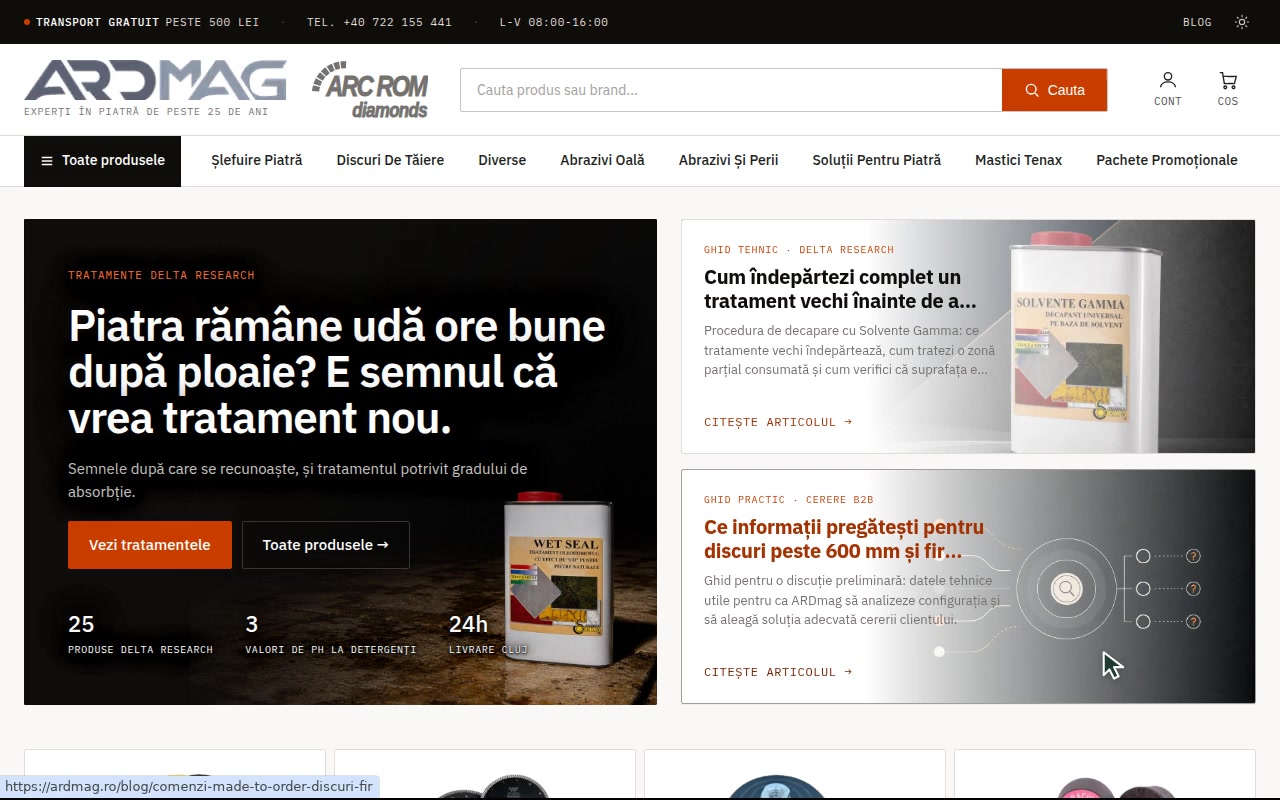Click CITEȘTE ARTICOLUL under discuri peste 600 mm article
This screenshot has height=800, width=1280.
click(778, 672)
